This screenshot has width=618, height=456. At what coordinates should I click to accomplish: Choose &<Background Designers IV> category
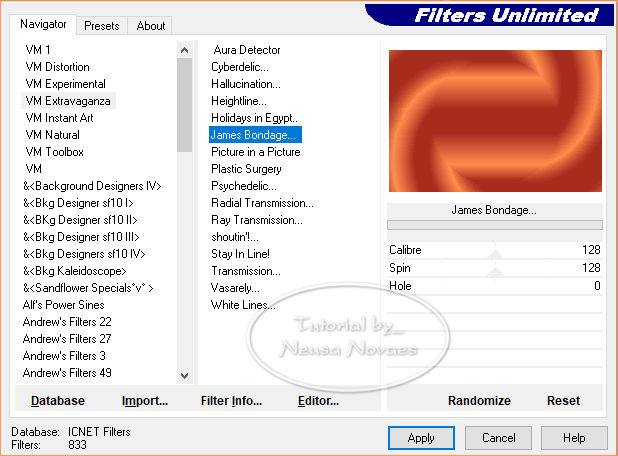[92, 186]
